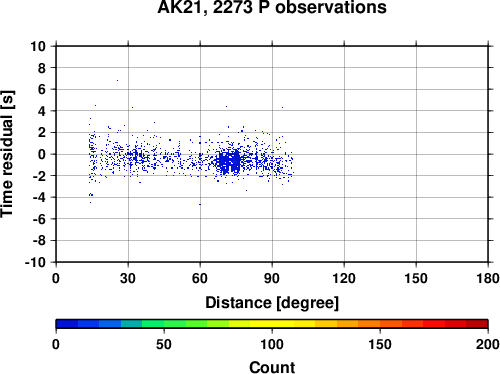Click the outlier point near 6.8 seconds
Viewport: 500px width, 374px height.
(x=117, y=80)
